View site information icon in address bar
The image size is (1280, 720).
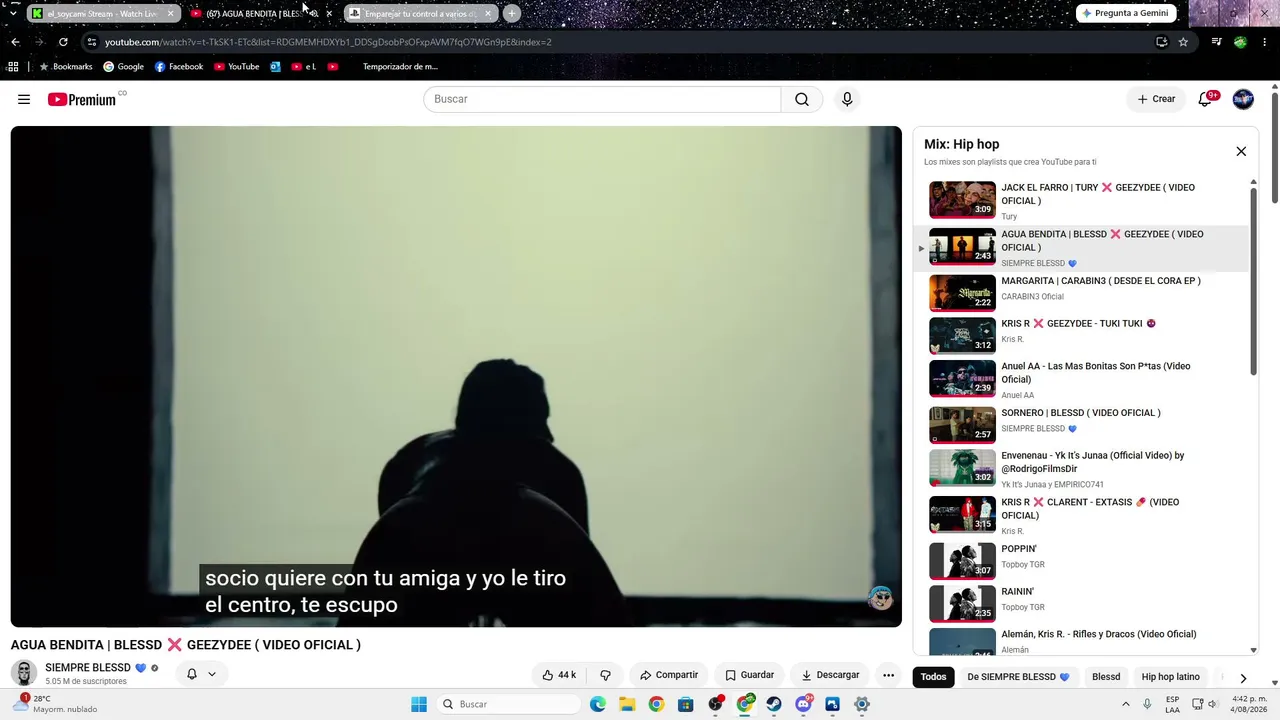92,42
